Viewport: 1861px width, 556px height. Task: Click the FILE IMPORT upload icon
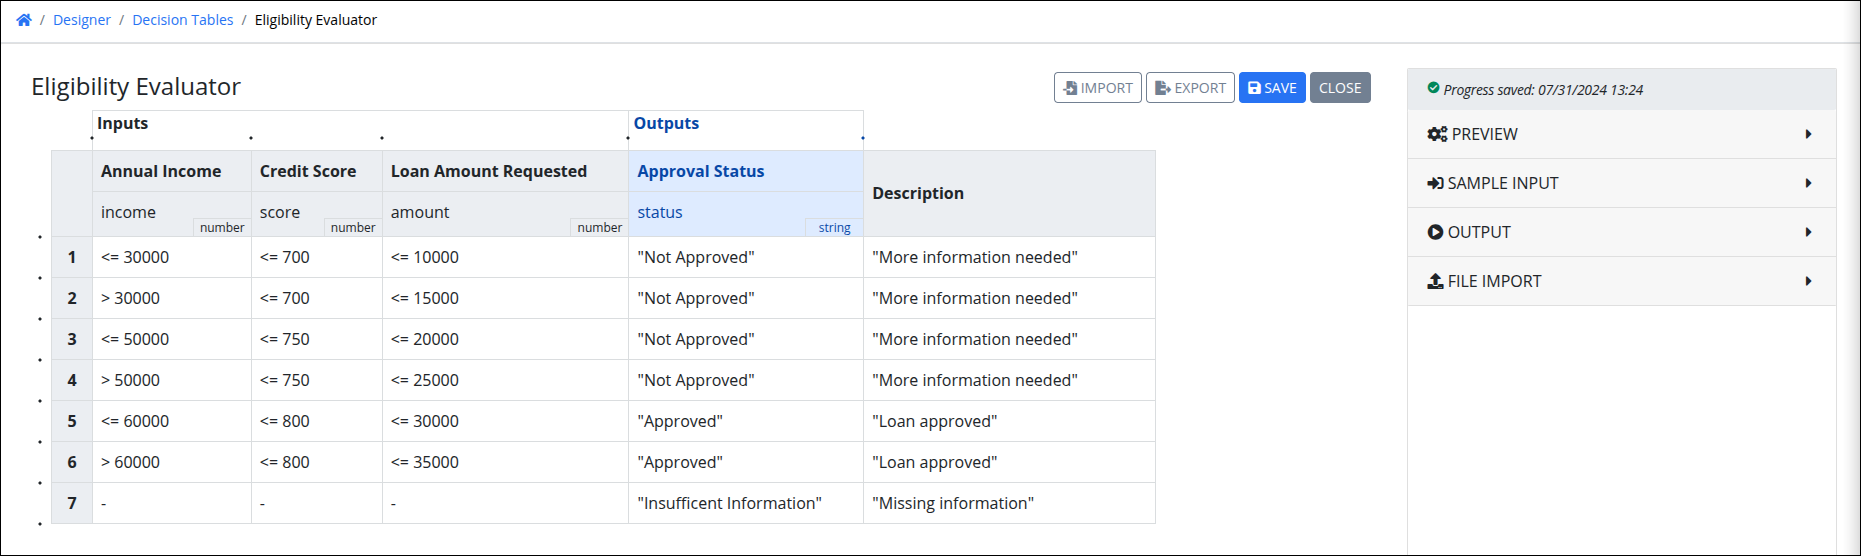click(x=1435, y=281)
